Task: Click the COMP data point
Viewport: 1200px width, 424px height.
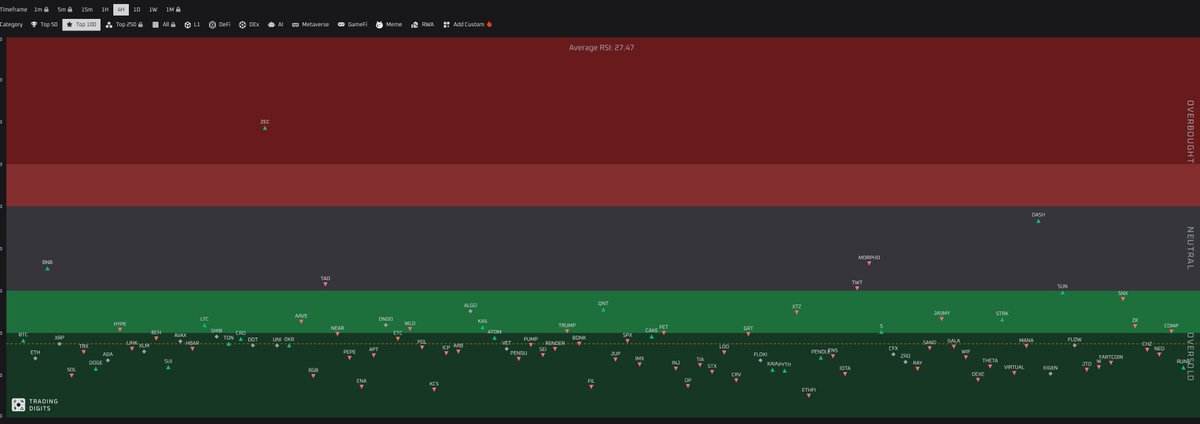Action: point(1171,332)
